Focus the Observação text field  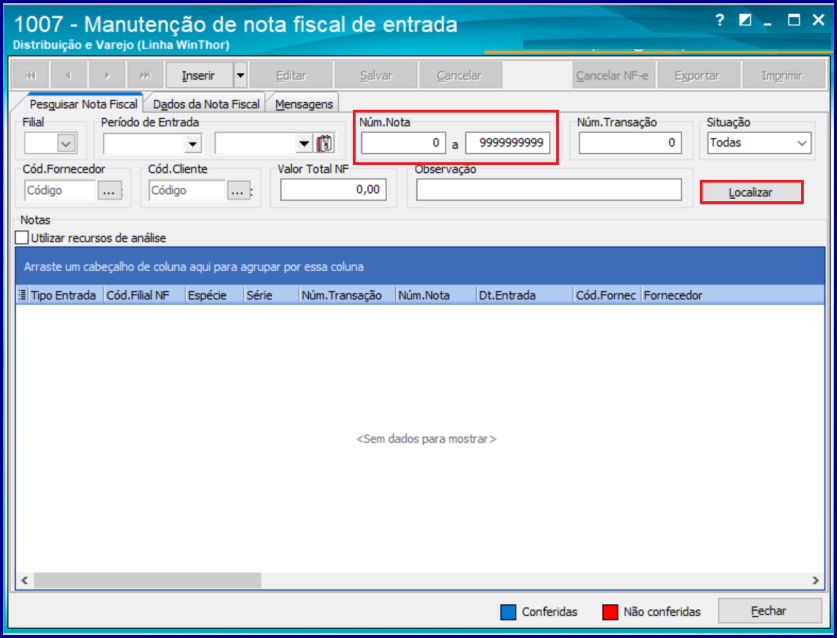549,190
